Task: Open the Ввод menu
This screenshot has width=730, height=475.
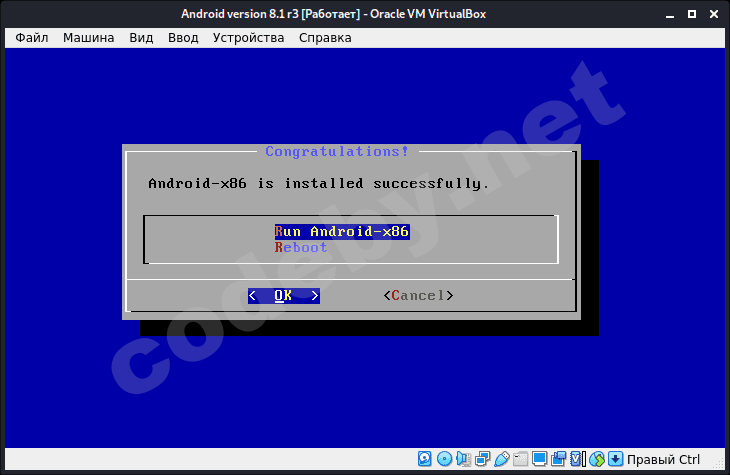Action: [183, 38]
